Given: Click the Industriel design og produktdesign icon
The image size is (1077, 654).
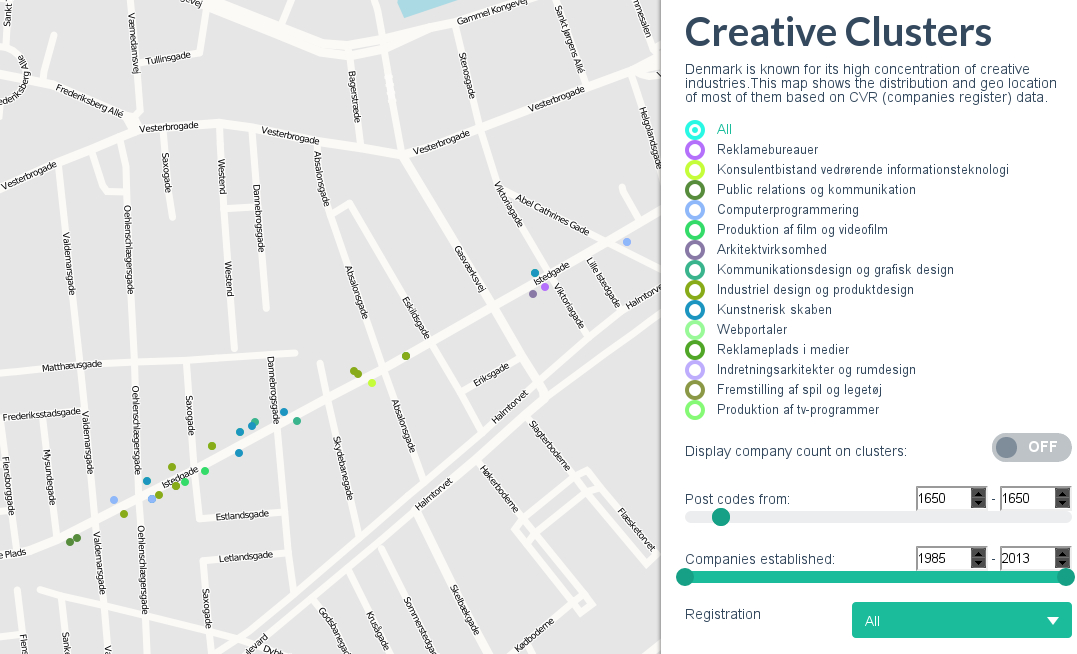Looking at the screenshot, I should [x=695, y=290].
